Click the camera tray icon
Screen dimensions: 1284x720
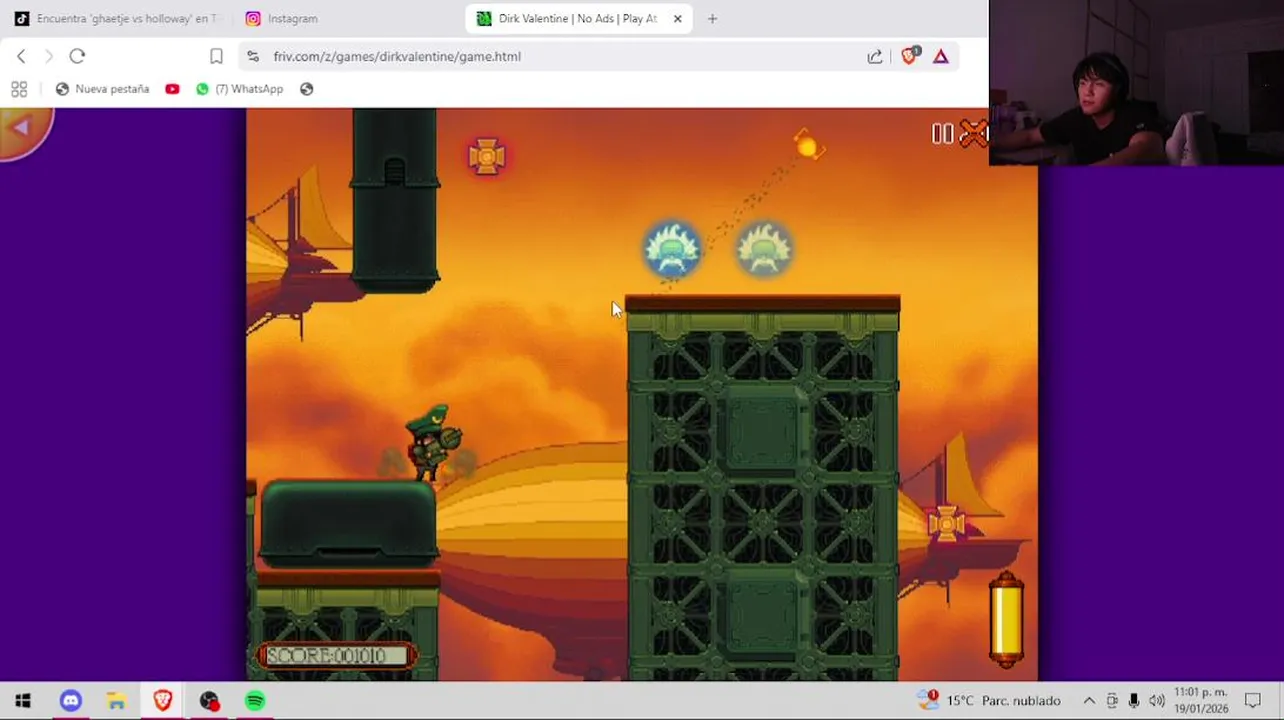(x=1112, y=701)
